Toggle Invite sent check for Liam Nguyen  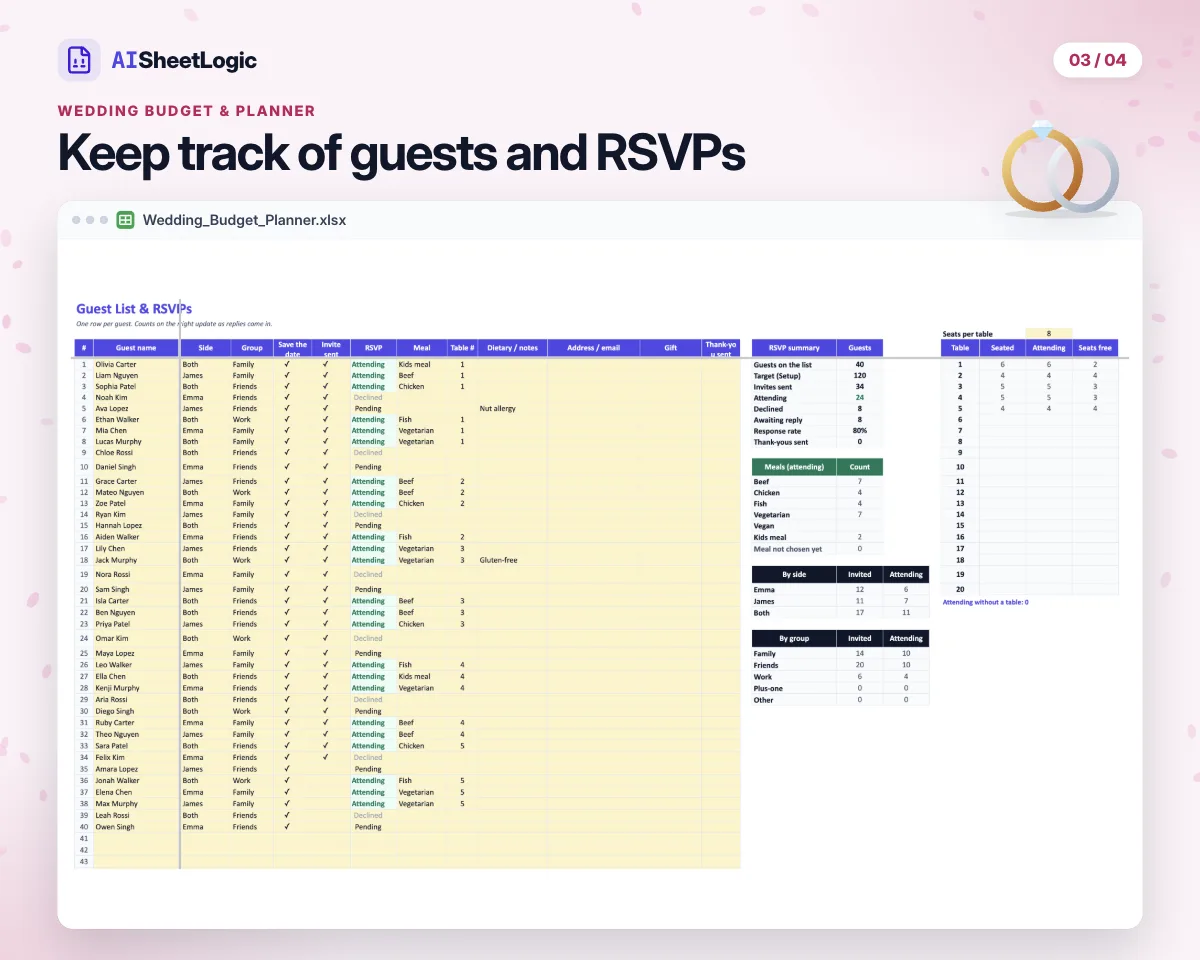(326, 375)
